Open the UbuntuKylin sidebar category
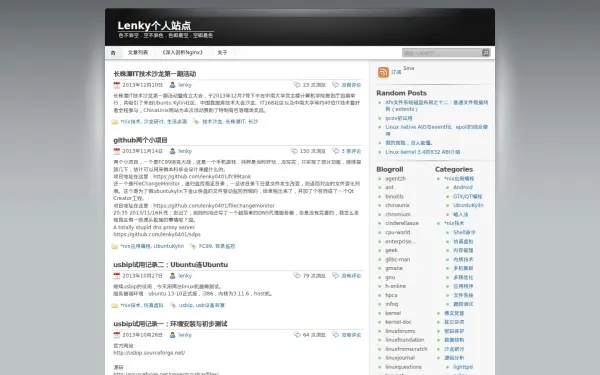The height and width of the screenshot is (375, 600). [x=468, y=205]
